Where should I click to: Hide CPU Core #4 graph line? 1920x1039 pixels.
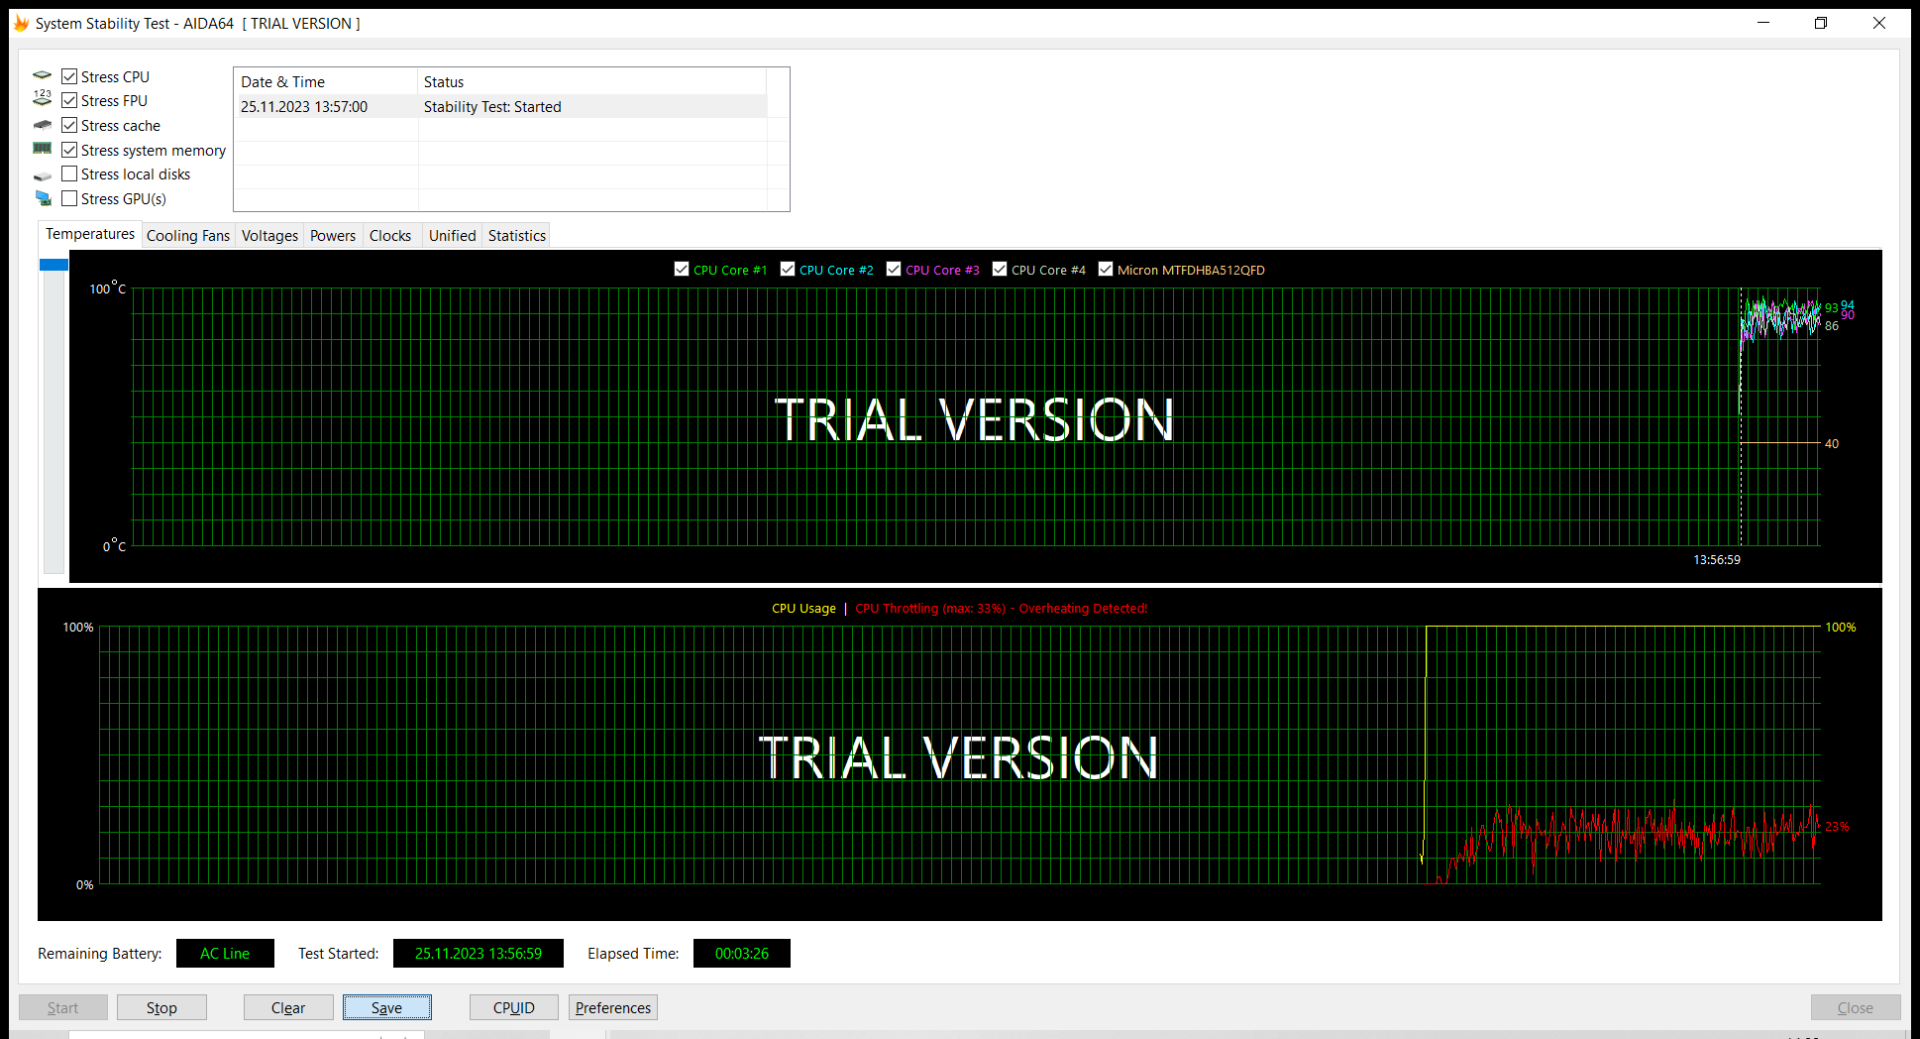pyautogui.click(x=1000, y=269)
